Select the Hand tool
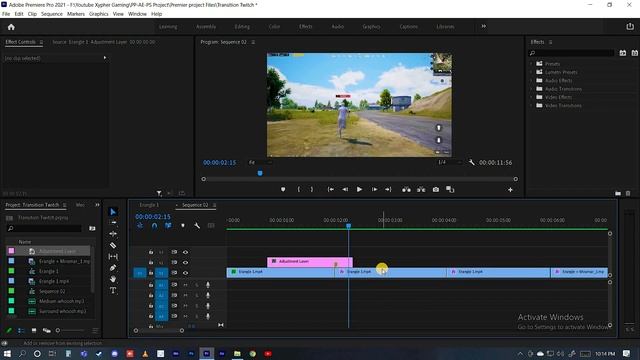The height and width of the screenshot is (360, 640). 113,279
